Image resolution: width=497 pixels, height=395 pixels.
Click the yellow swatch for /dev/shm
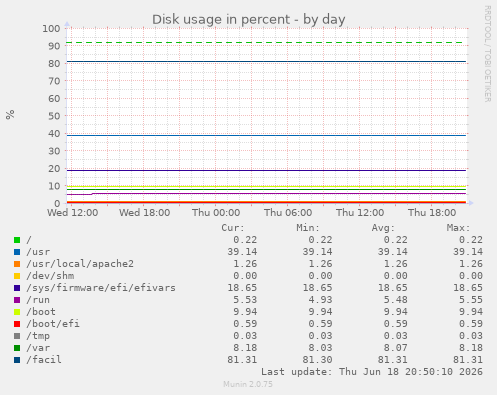coord(17,276)
